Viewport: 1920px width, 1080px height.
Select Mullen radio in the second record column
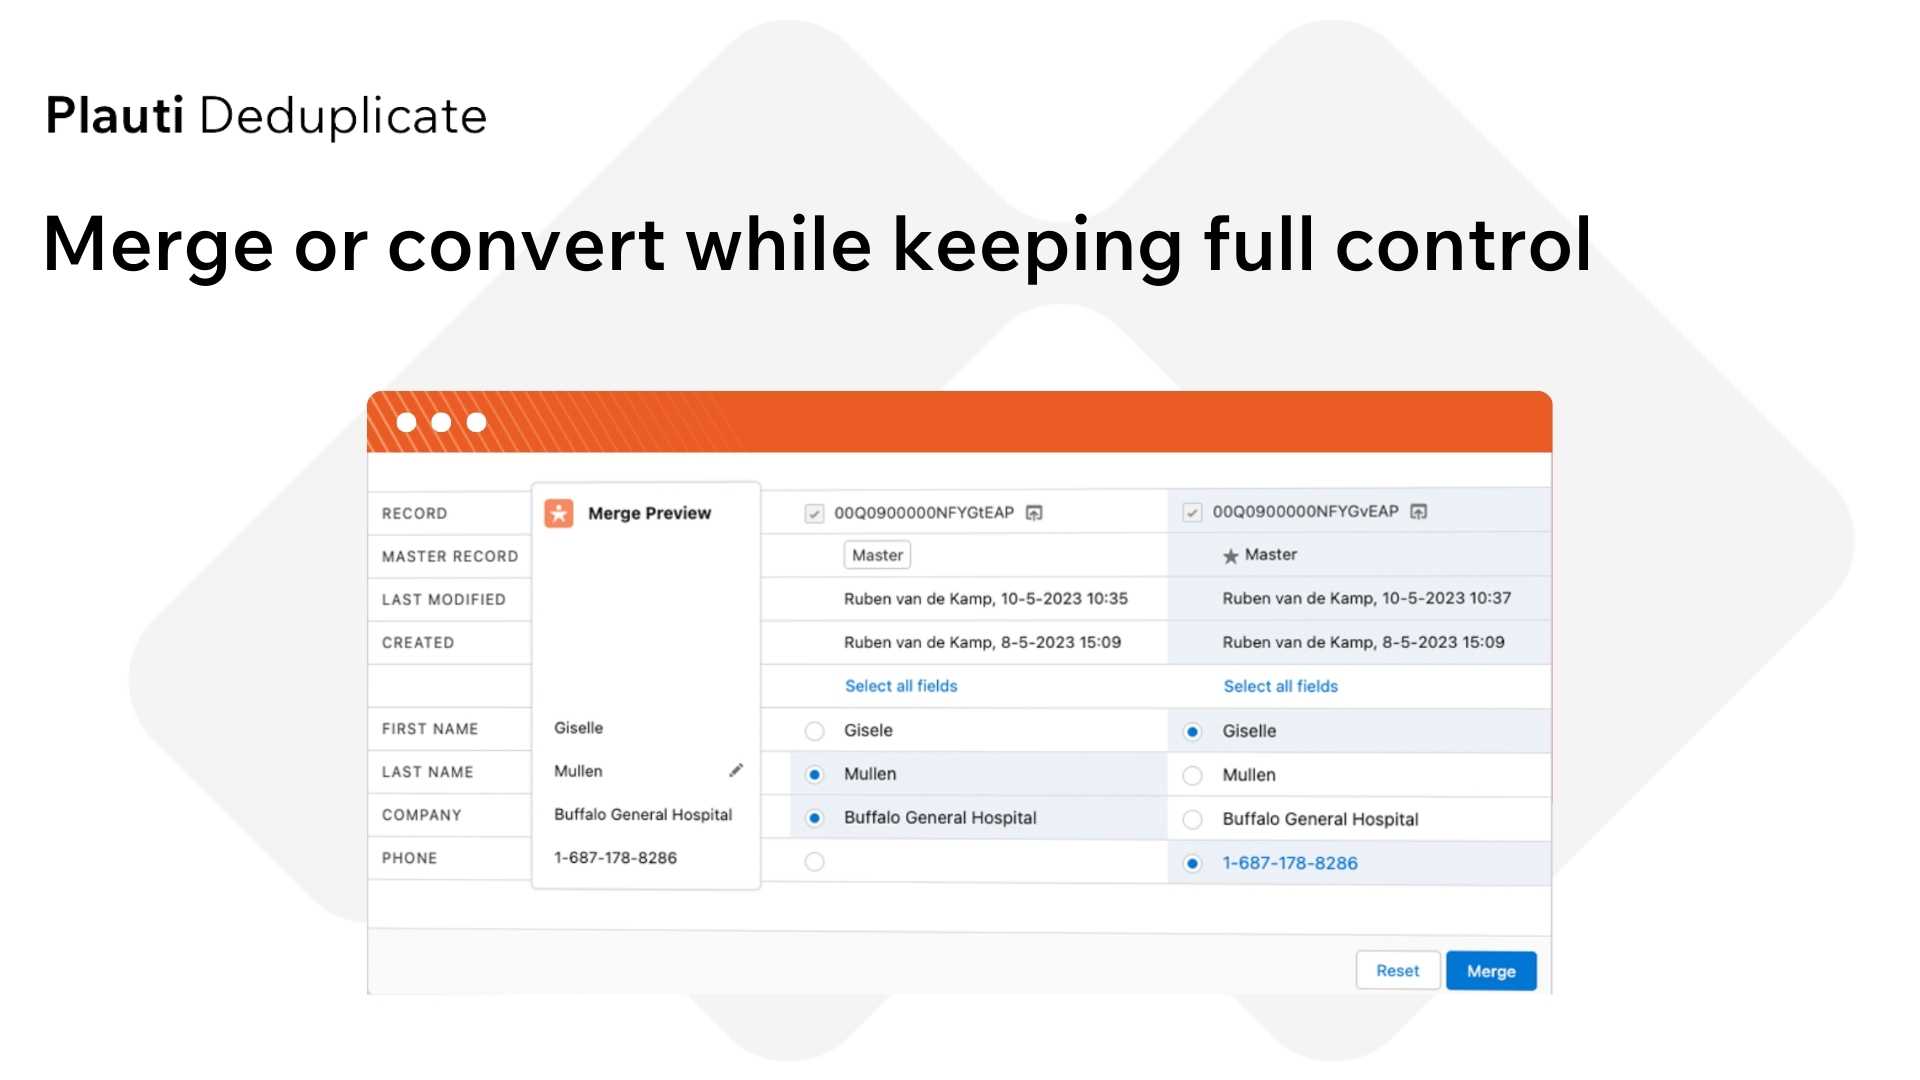click(x=1192, y=776)
